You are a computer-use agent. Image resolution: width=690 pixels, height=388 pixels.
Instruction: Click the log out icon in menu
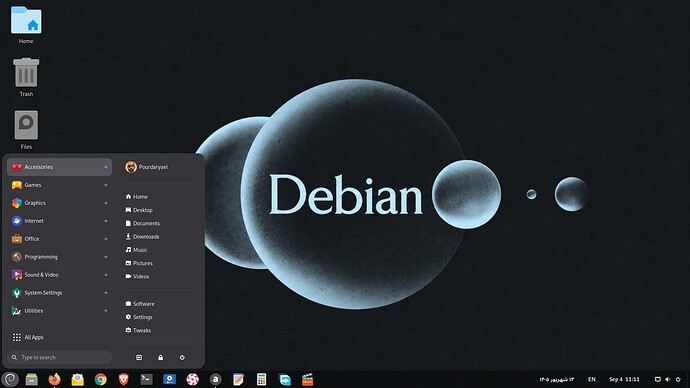(139, 358)
